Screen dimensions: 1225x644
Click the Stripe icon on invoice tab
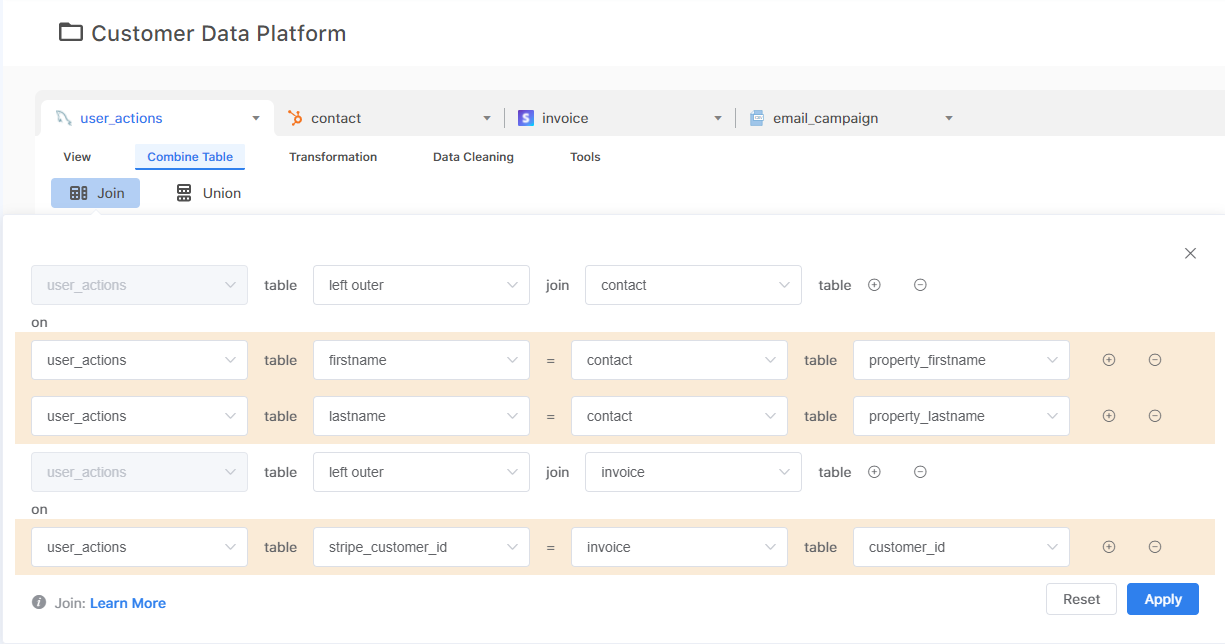point(526,118)
